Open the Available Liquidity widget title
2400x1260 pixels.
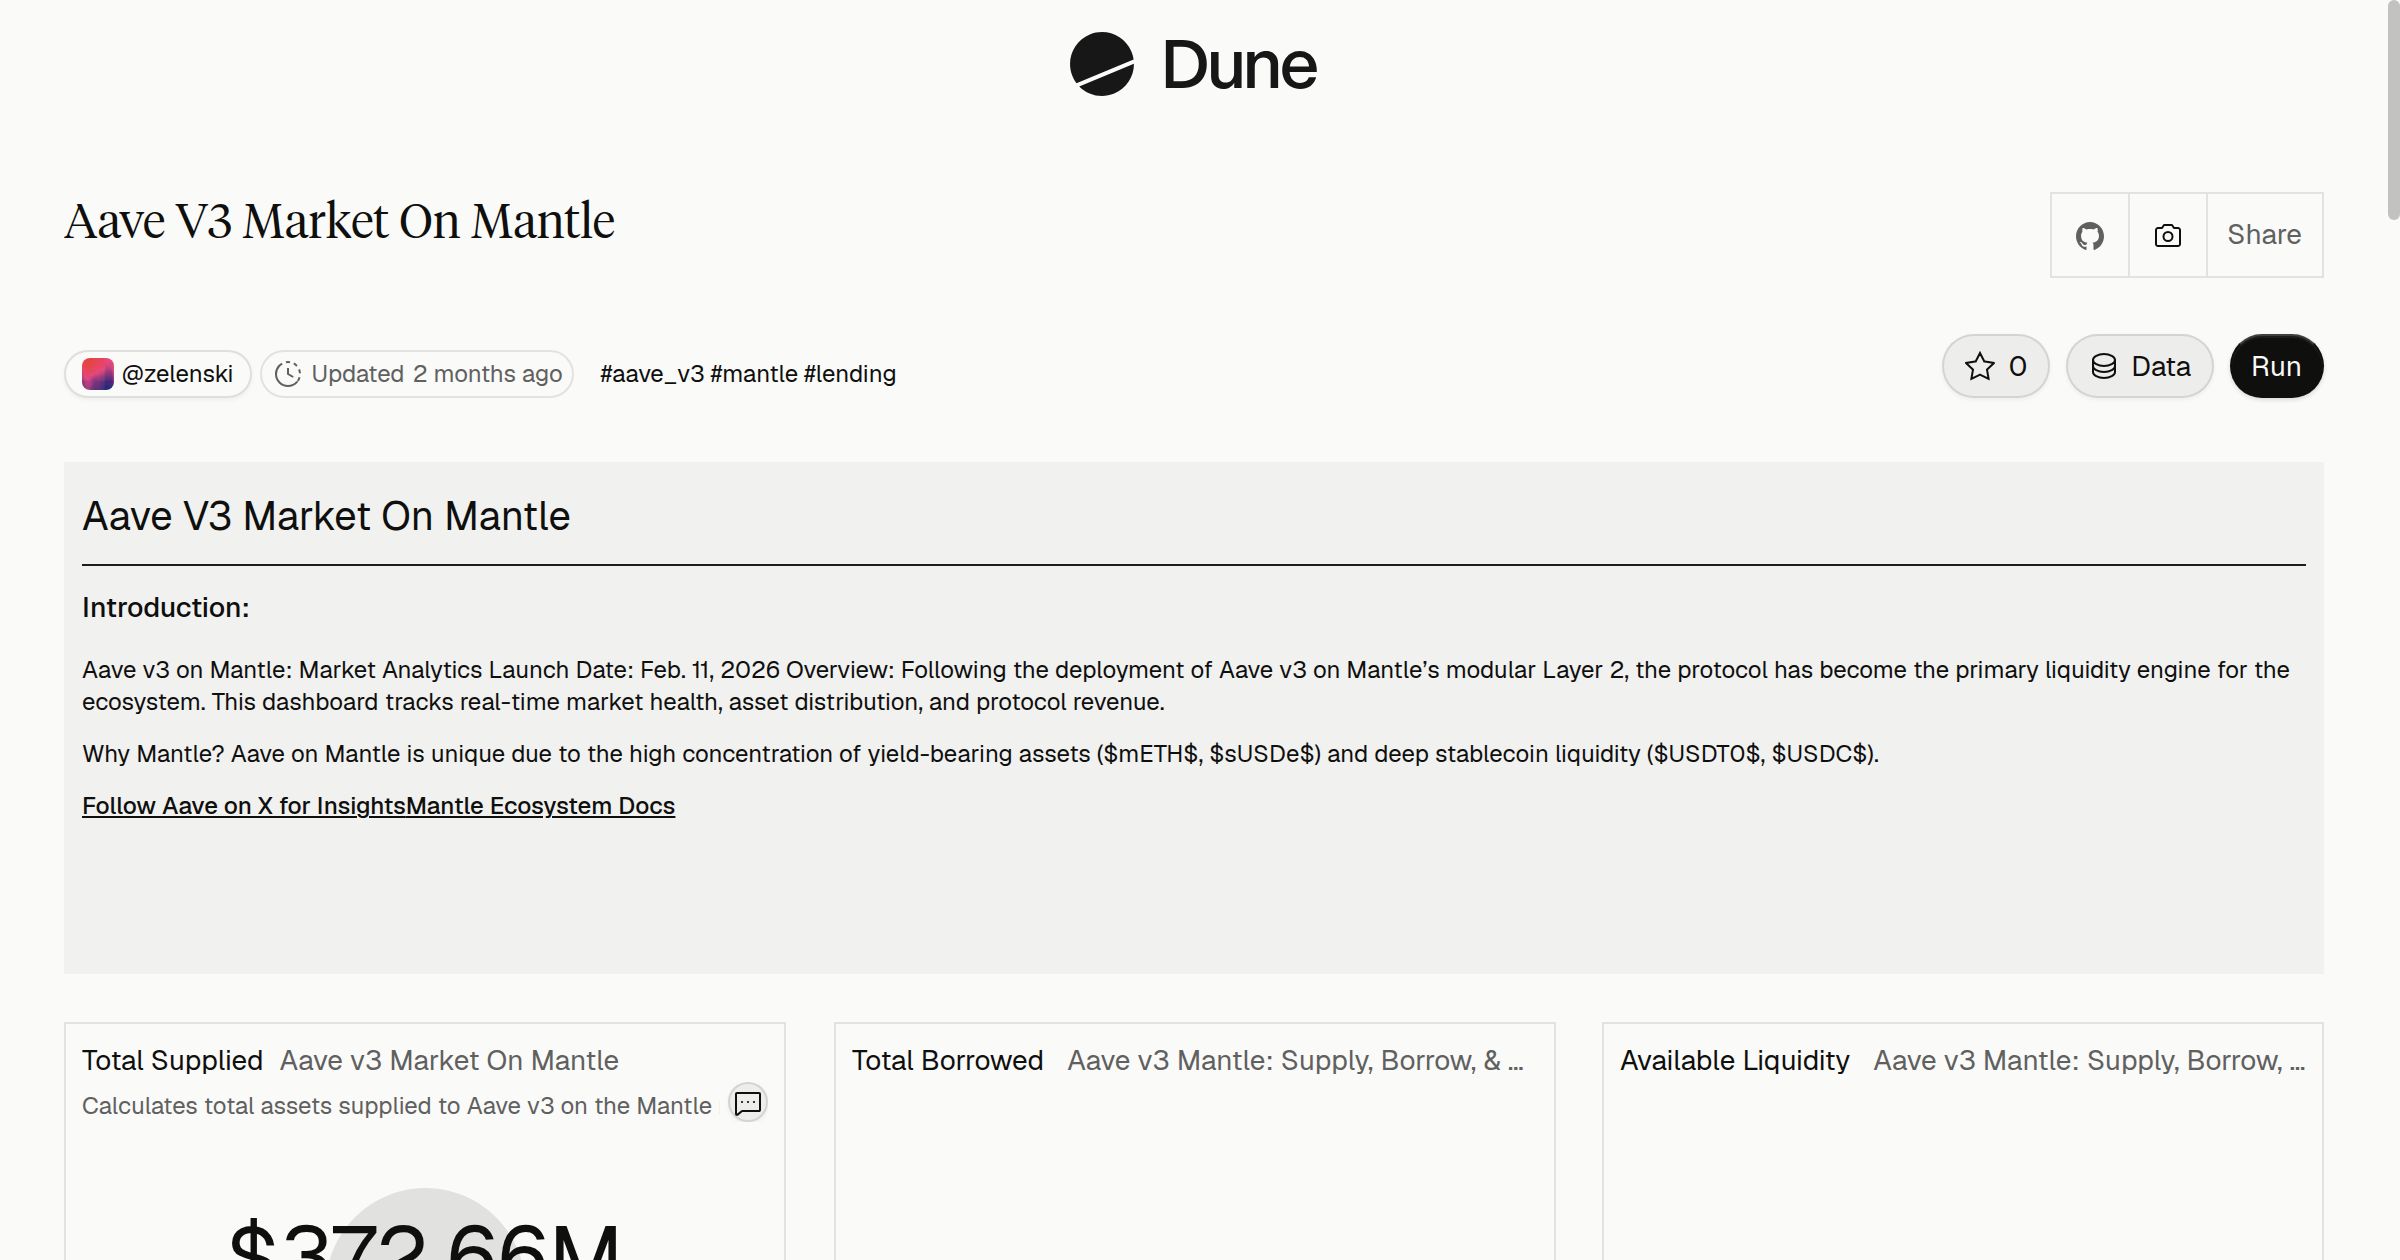(1735, 1060)
